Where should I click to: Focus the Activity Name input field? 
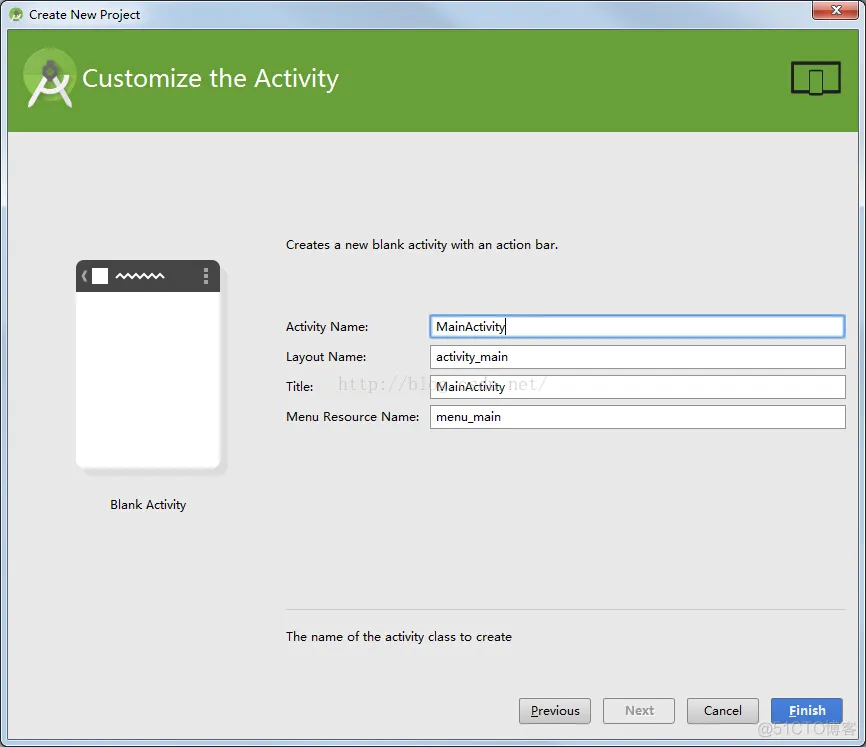pyautogui.click(x=637, y=326)
